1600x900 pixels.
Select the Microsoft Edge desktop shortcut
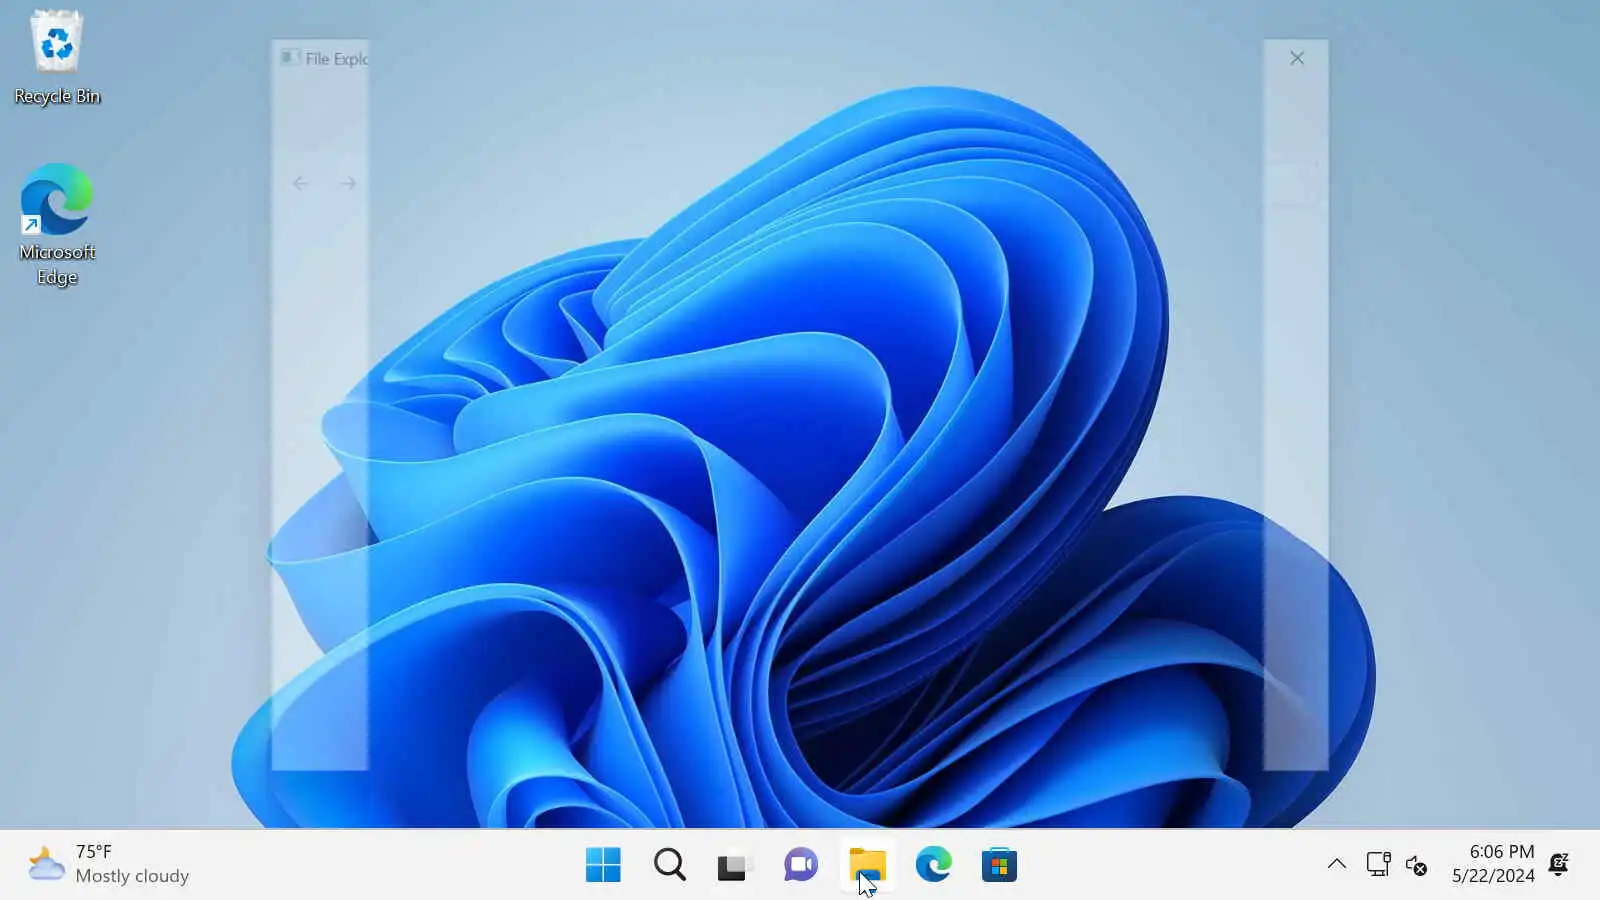(x=57, y=225)
